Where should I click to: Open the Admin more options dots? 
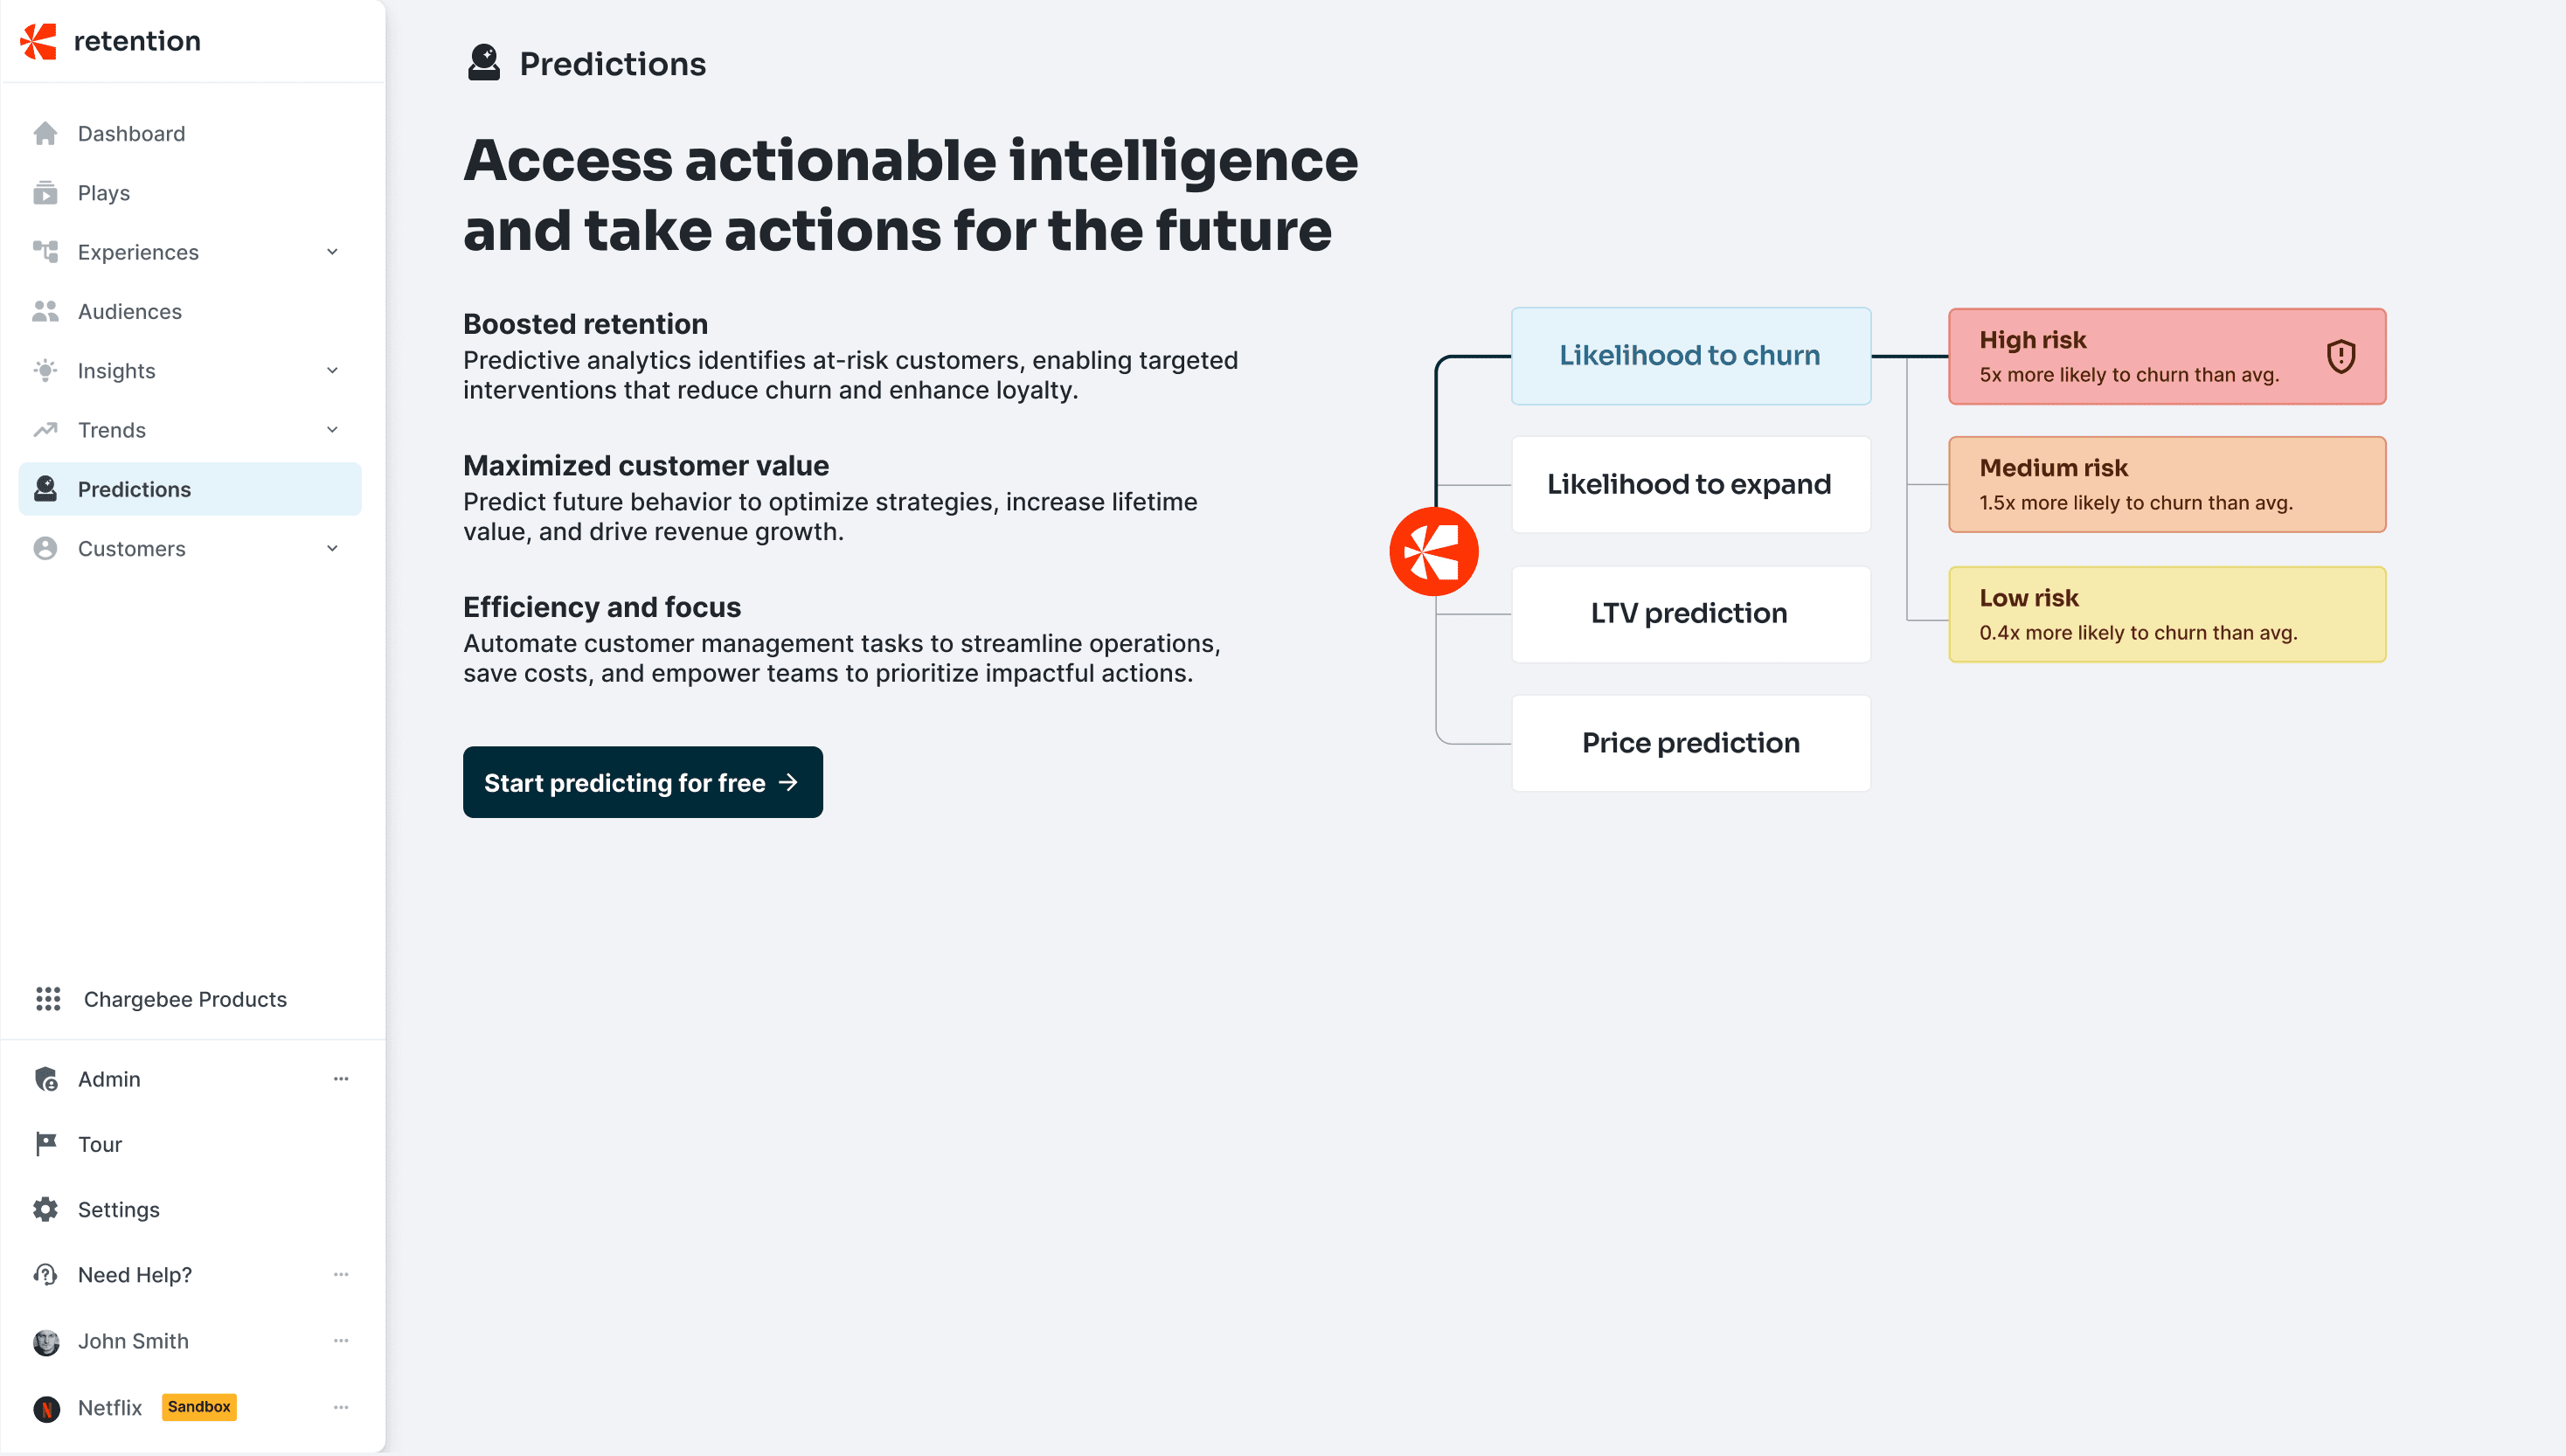coord(341,1078)
